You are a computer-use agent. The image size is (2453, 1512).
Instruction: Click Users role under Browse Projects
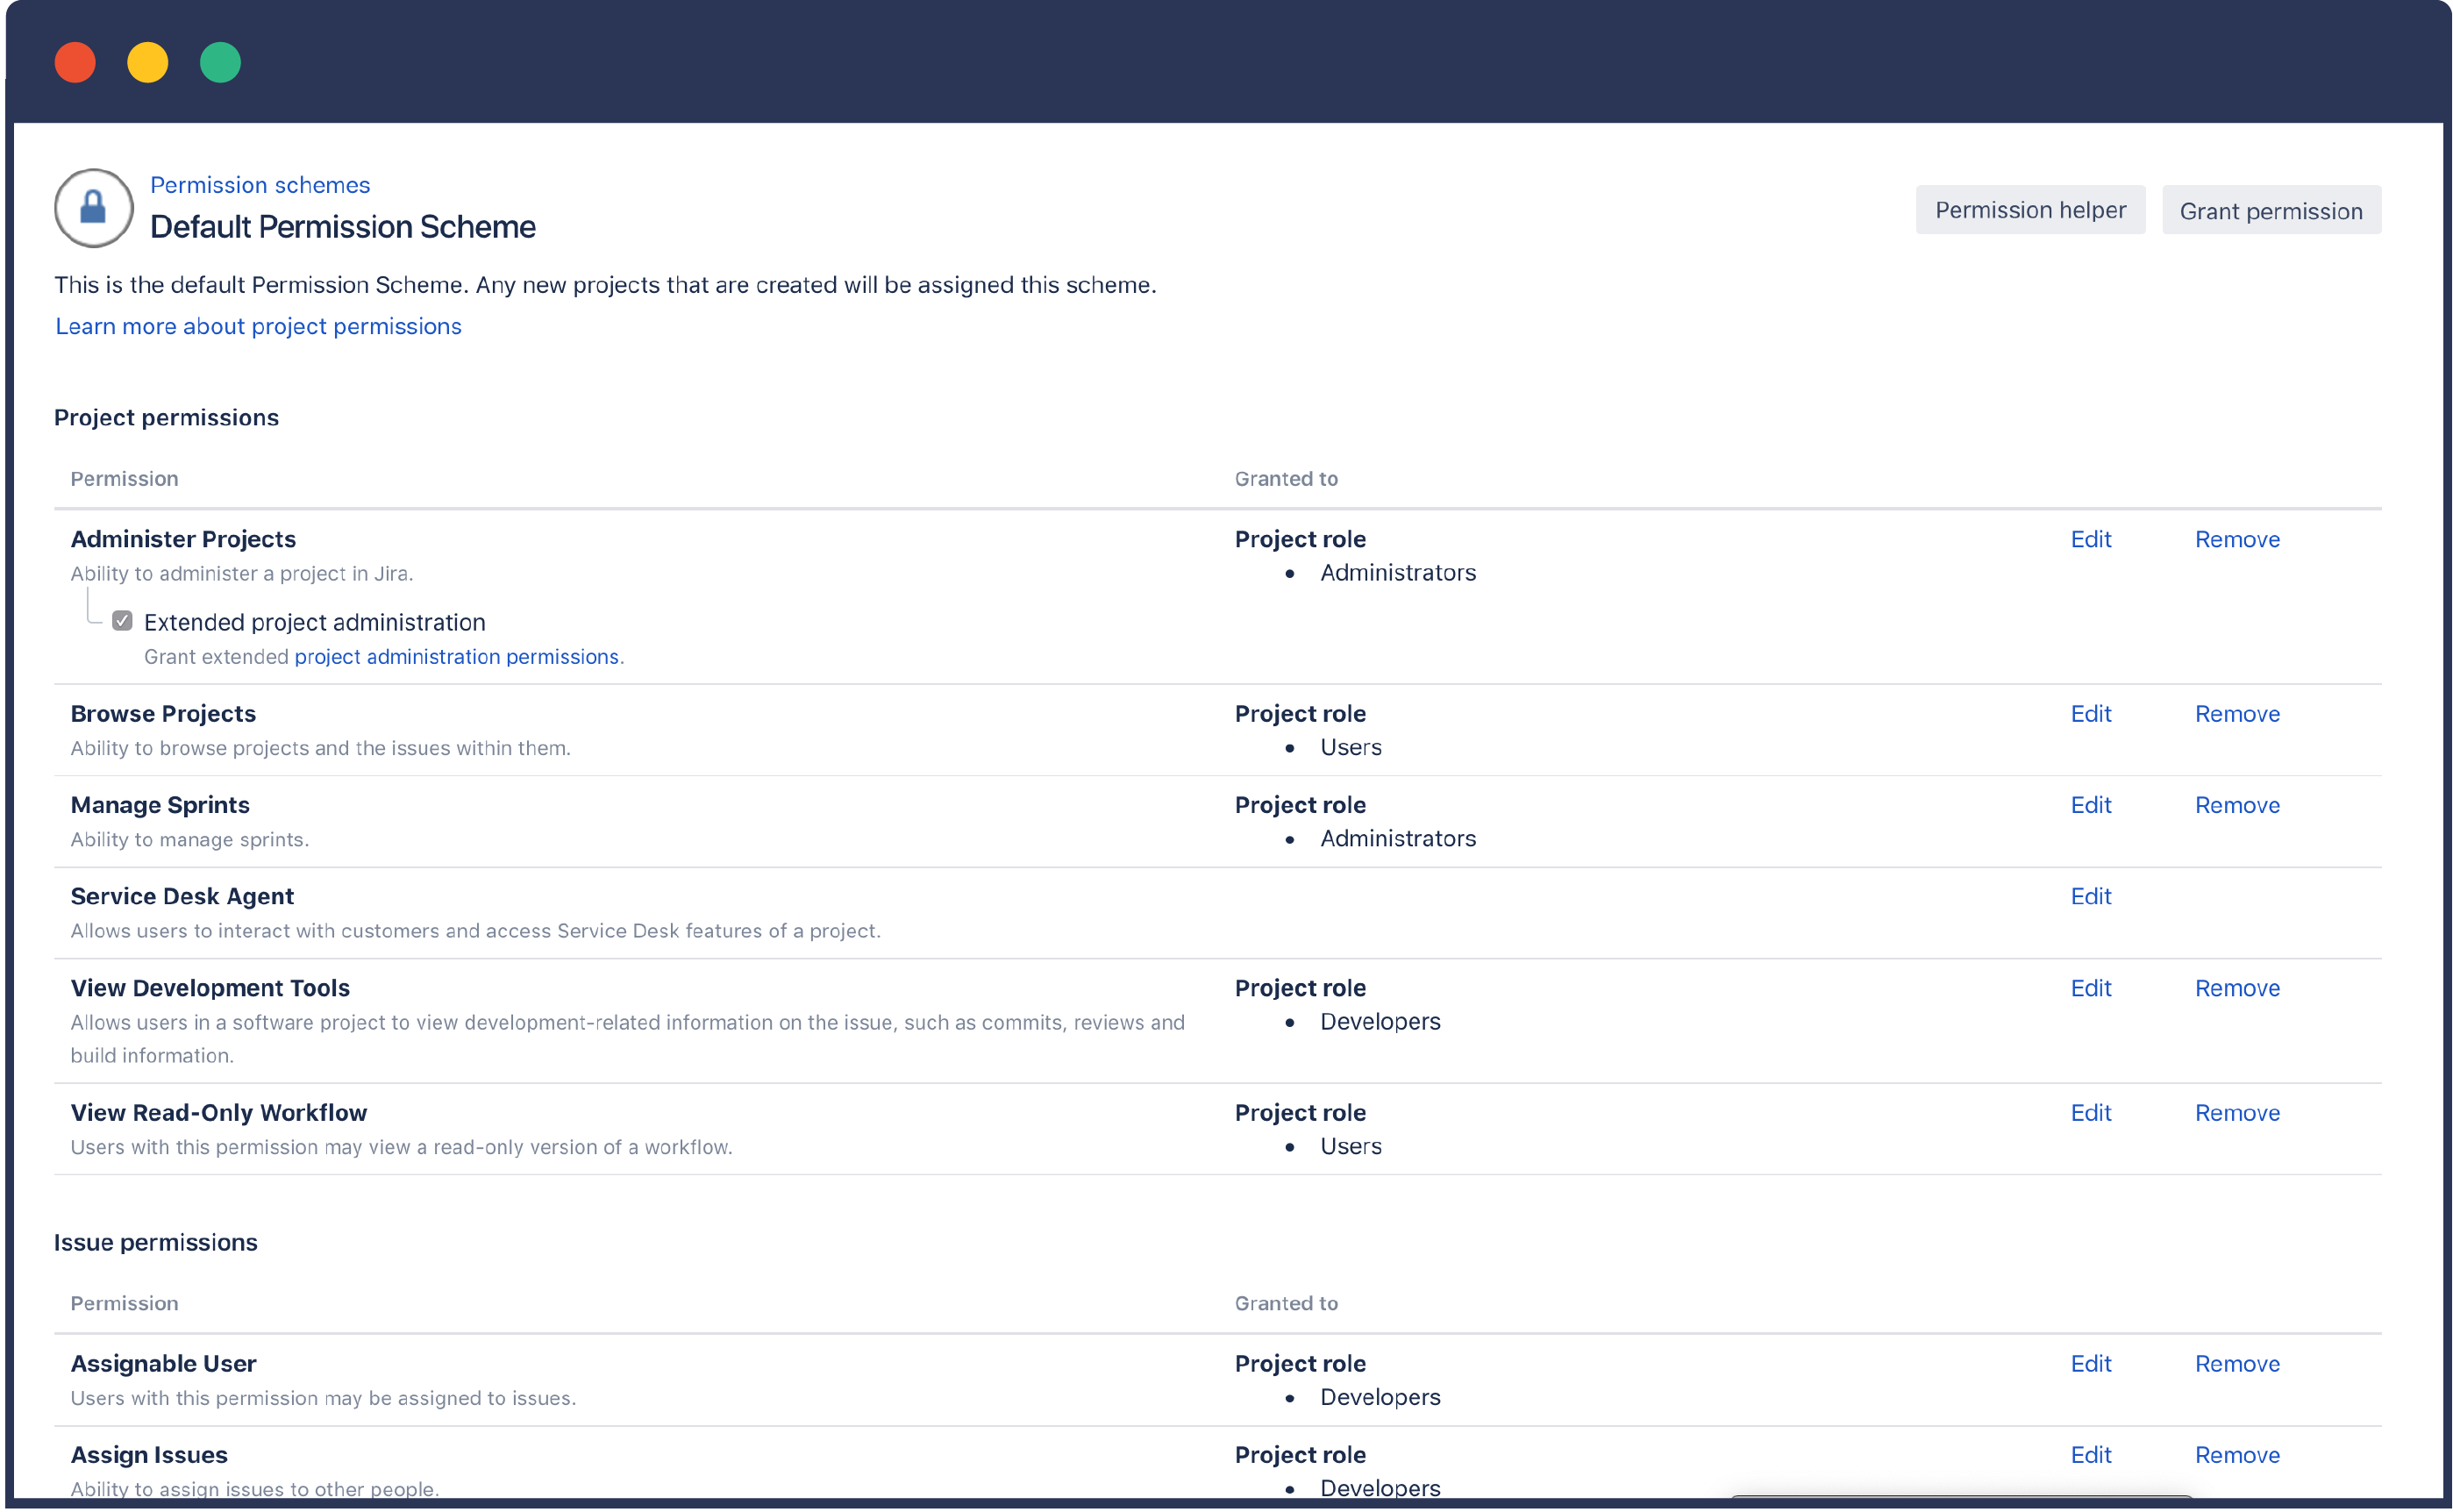(x=1350, y=748)
